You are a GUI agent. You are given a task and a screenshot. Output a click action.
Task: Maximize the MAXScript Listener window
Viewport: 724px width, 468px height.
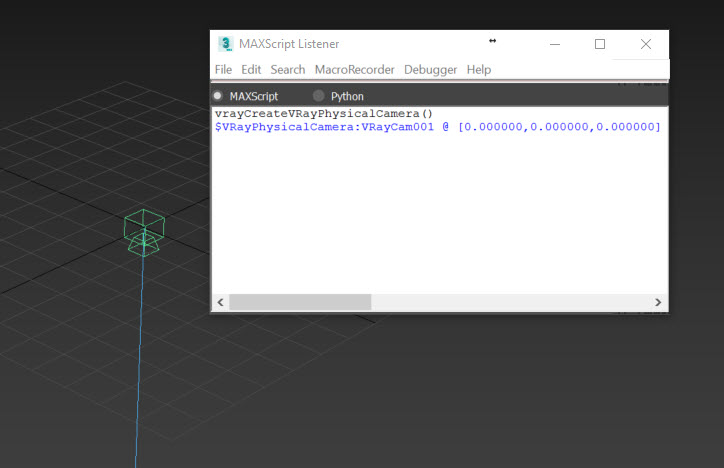click(600, 44)
